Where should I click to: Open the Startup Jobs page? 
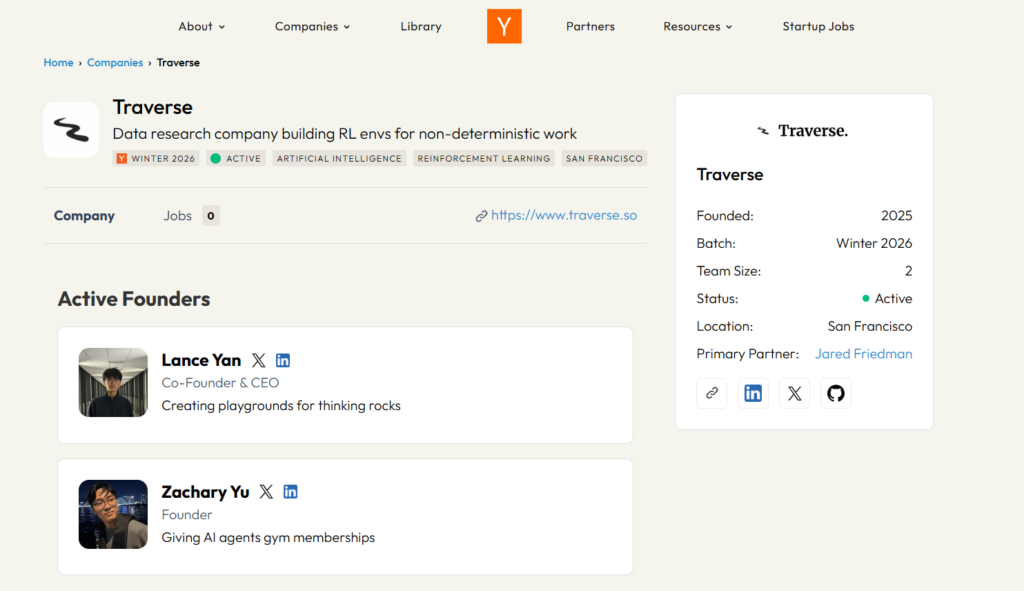(818, 26)
